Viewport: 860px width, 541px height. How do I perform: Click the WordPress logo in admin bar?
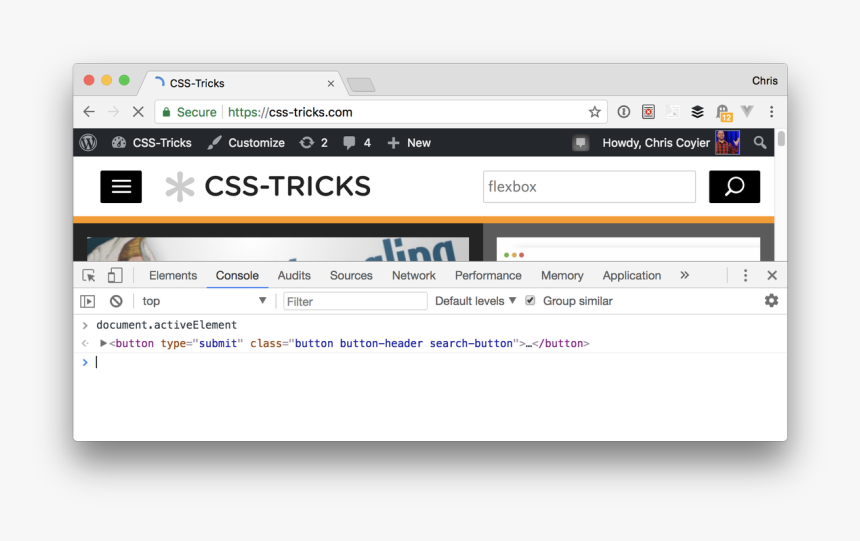88,143
